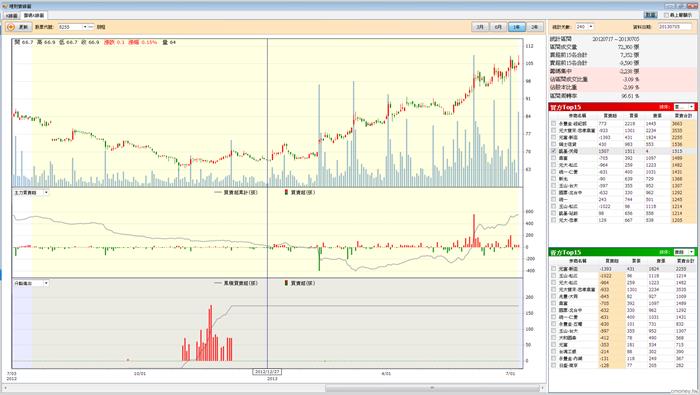Screen dimensions: 700x395
Task: Check the buy Top15 row with net 243
Action: [x=554, y=200]
